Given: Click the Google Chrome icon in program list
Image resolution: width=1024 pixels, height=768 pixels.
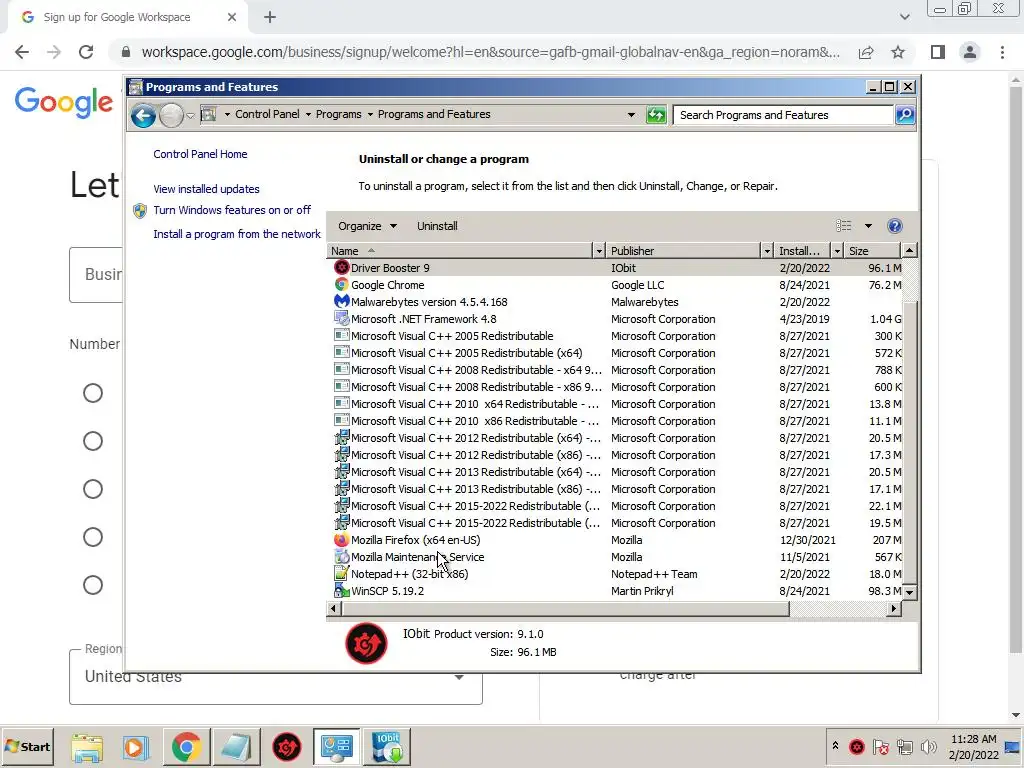Looking at the screenshot, I should [x=341, y=285].
